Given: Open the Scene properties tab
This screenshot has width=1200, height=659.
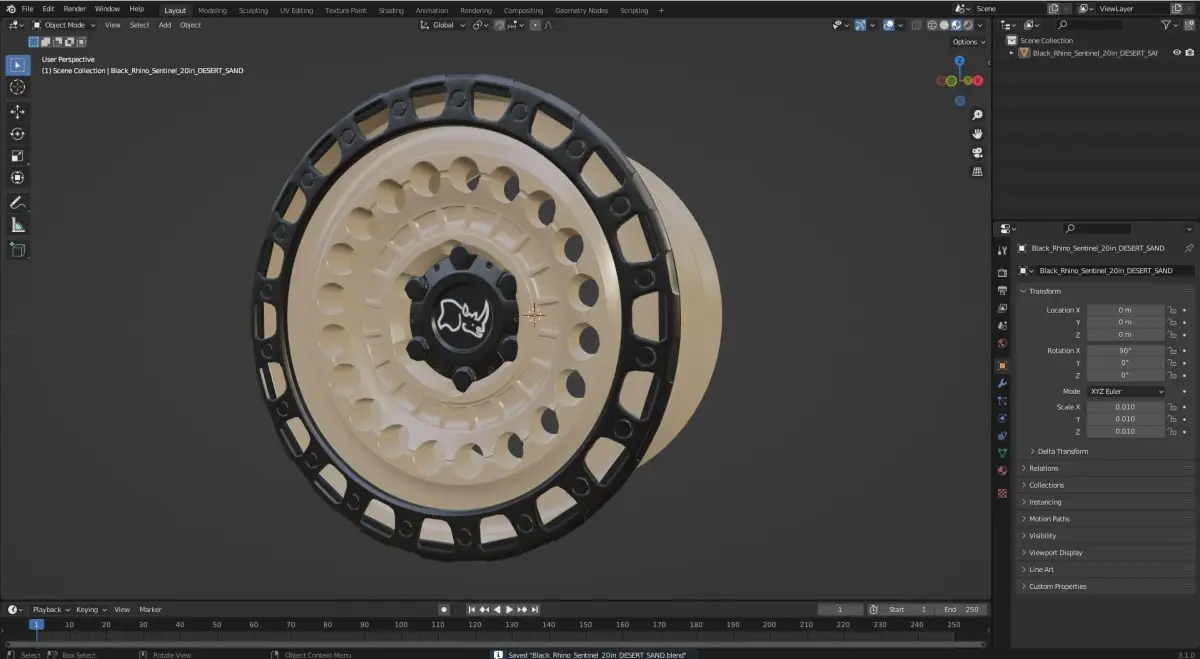Looking at the screenshot, I should coord(1002,326).
